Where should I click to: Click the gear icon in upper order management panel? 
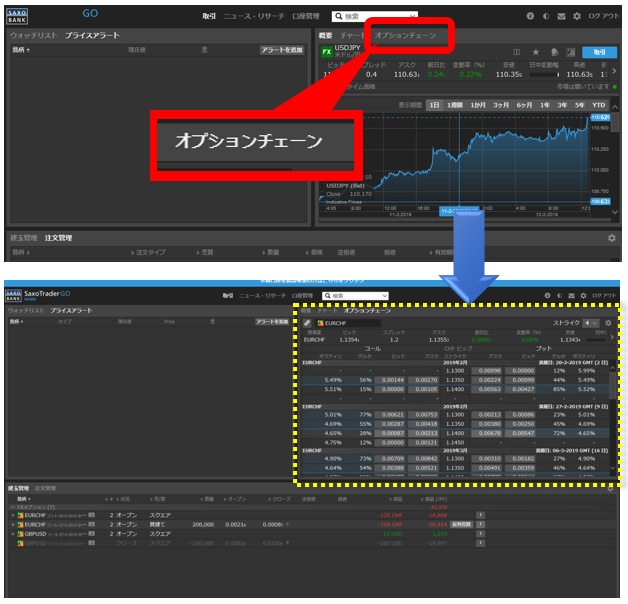coord(611,238)
